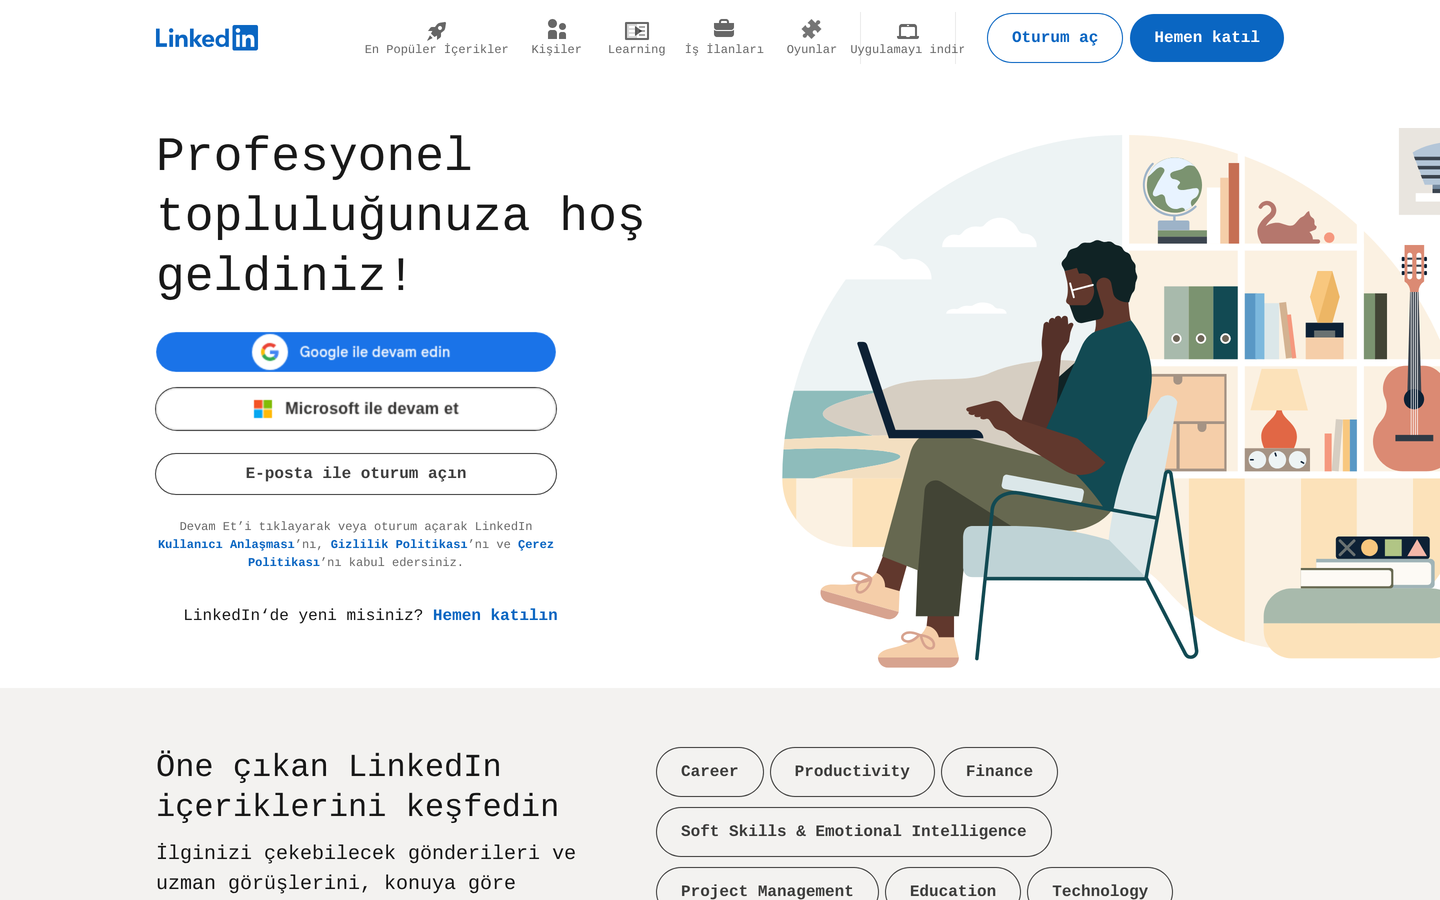Continue with Google ile devam edin

(x=356, y=352)
